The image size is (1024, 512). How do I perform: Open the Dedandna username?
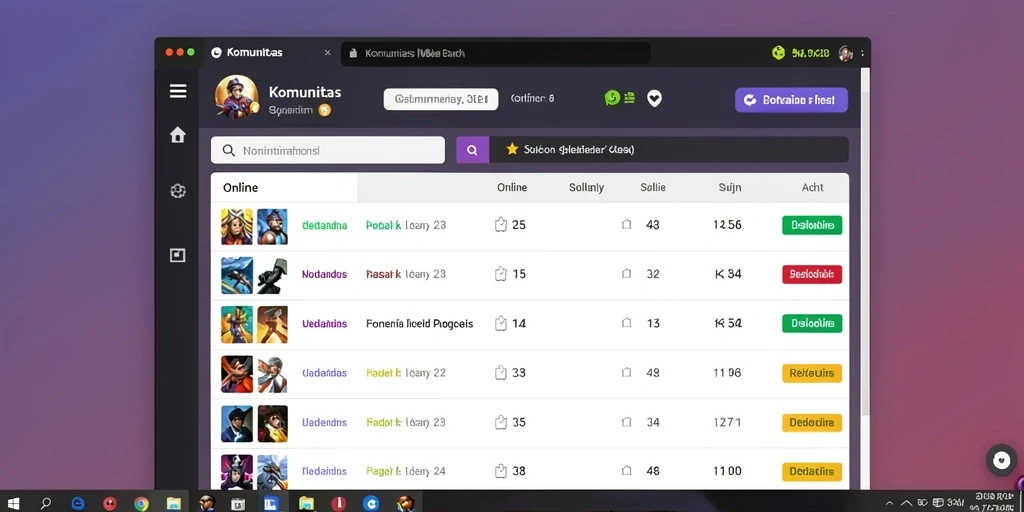click(x=325, y=225)
